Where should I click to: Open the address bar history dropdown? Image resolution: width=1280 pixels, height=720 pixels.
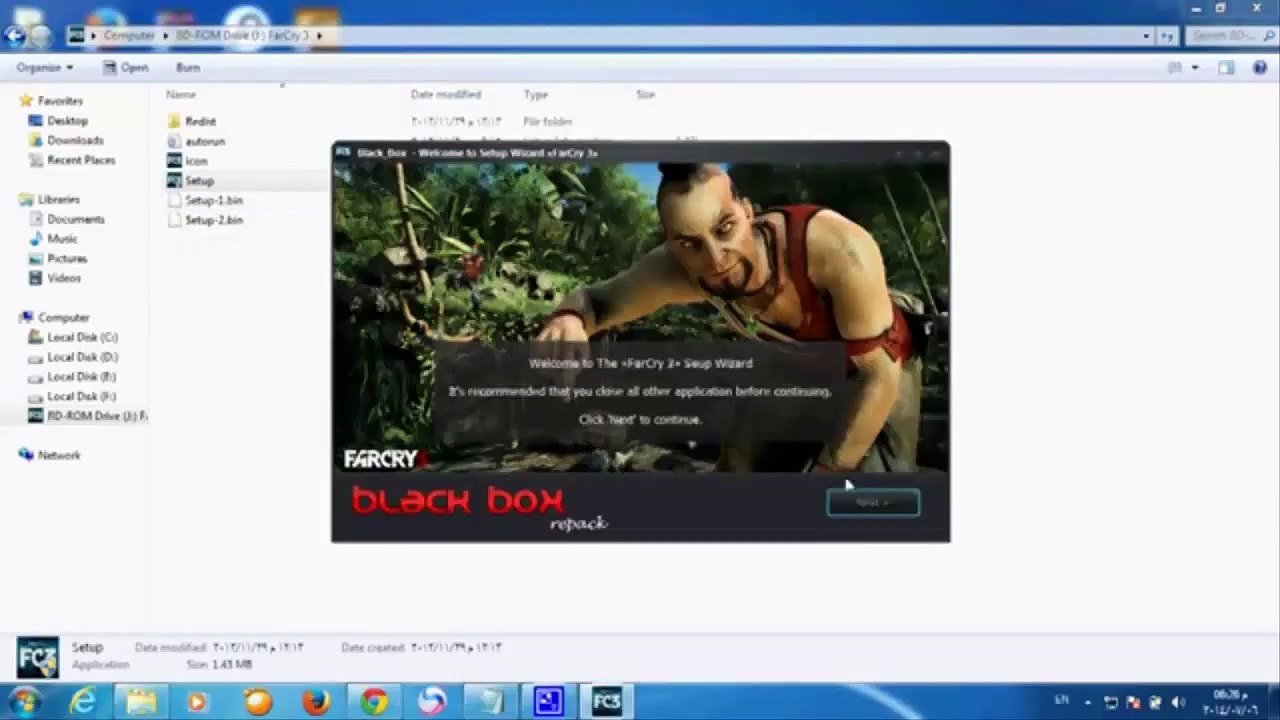click(1146, 36)
